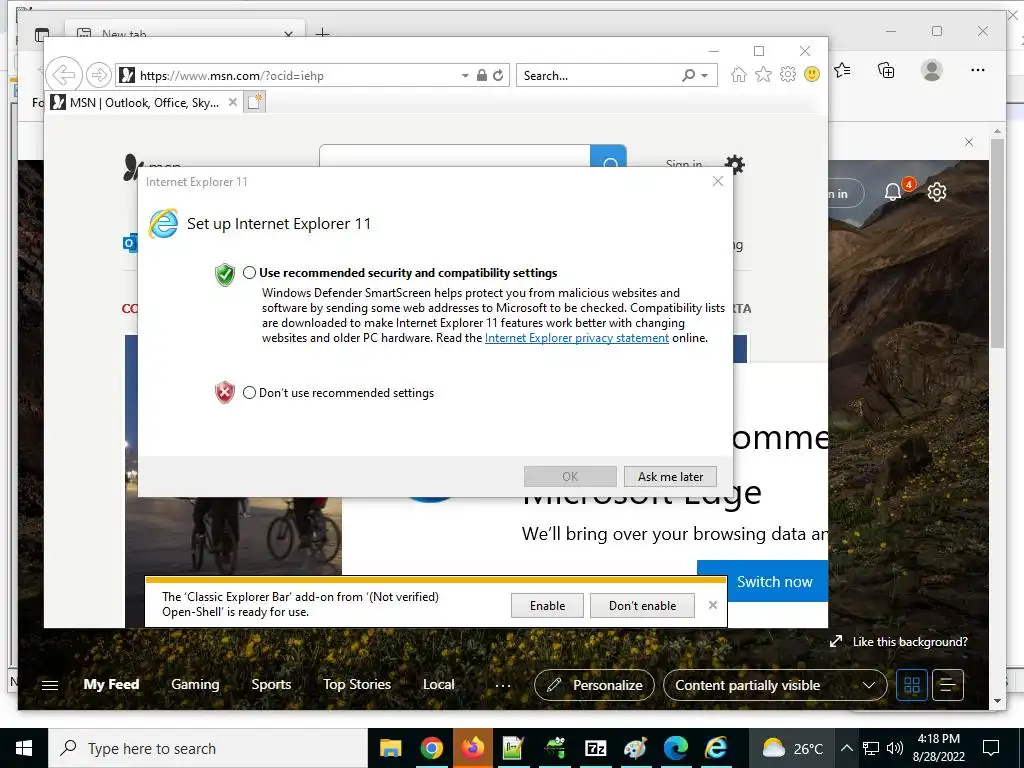
Task: Open the Edge profile avatar
Action: (931, 70)
